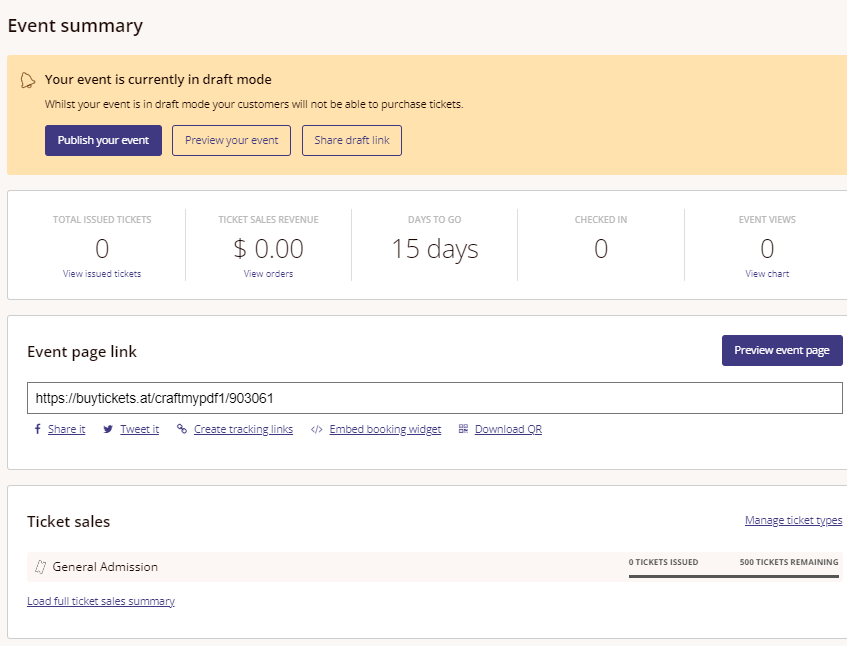847x646 pixels.
Task: Publish your event
Action: tap(103, 140)
